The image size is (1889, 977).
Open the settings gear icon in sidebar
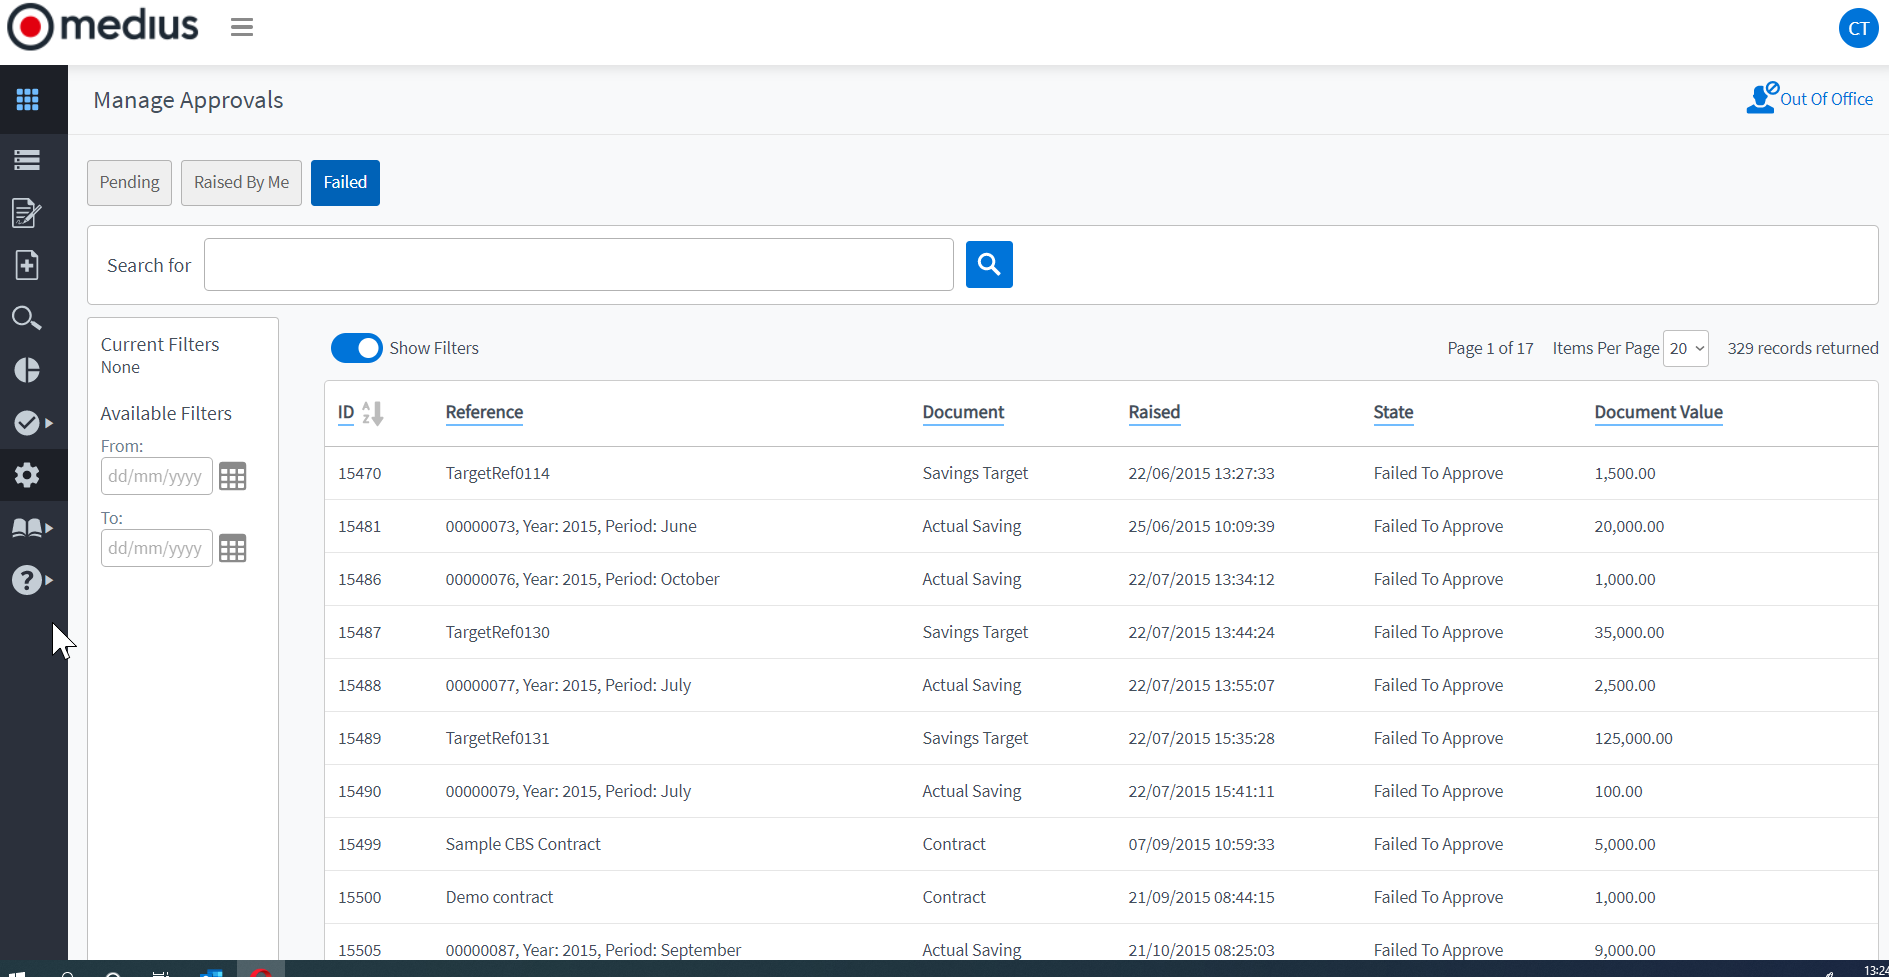point(27,475)
